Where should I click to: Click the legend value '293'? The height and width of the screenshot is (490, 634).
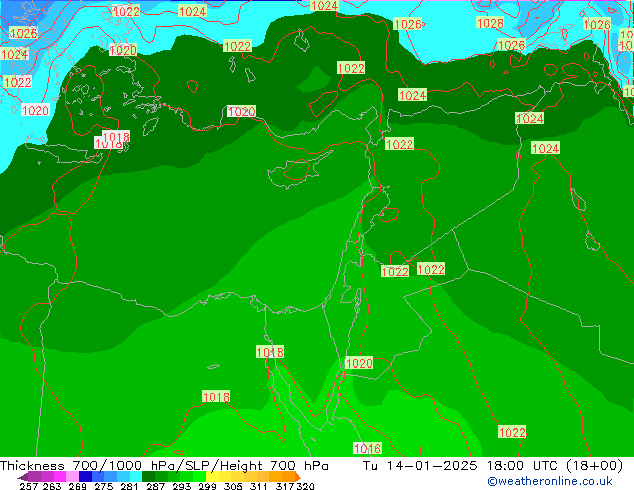click(x=182, y=486)
